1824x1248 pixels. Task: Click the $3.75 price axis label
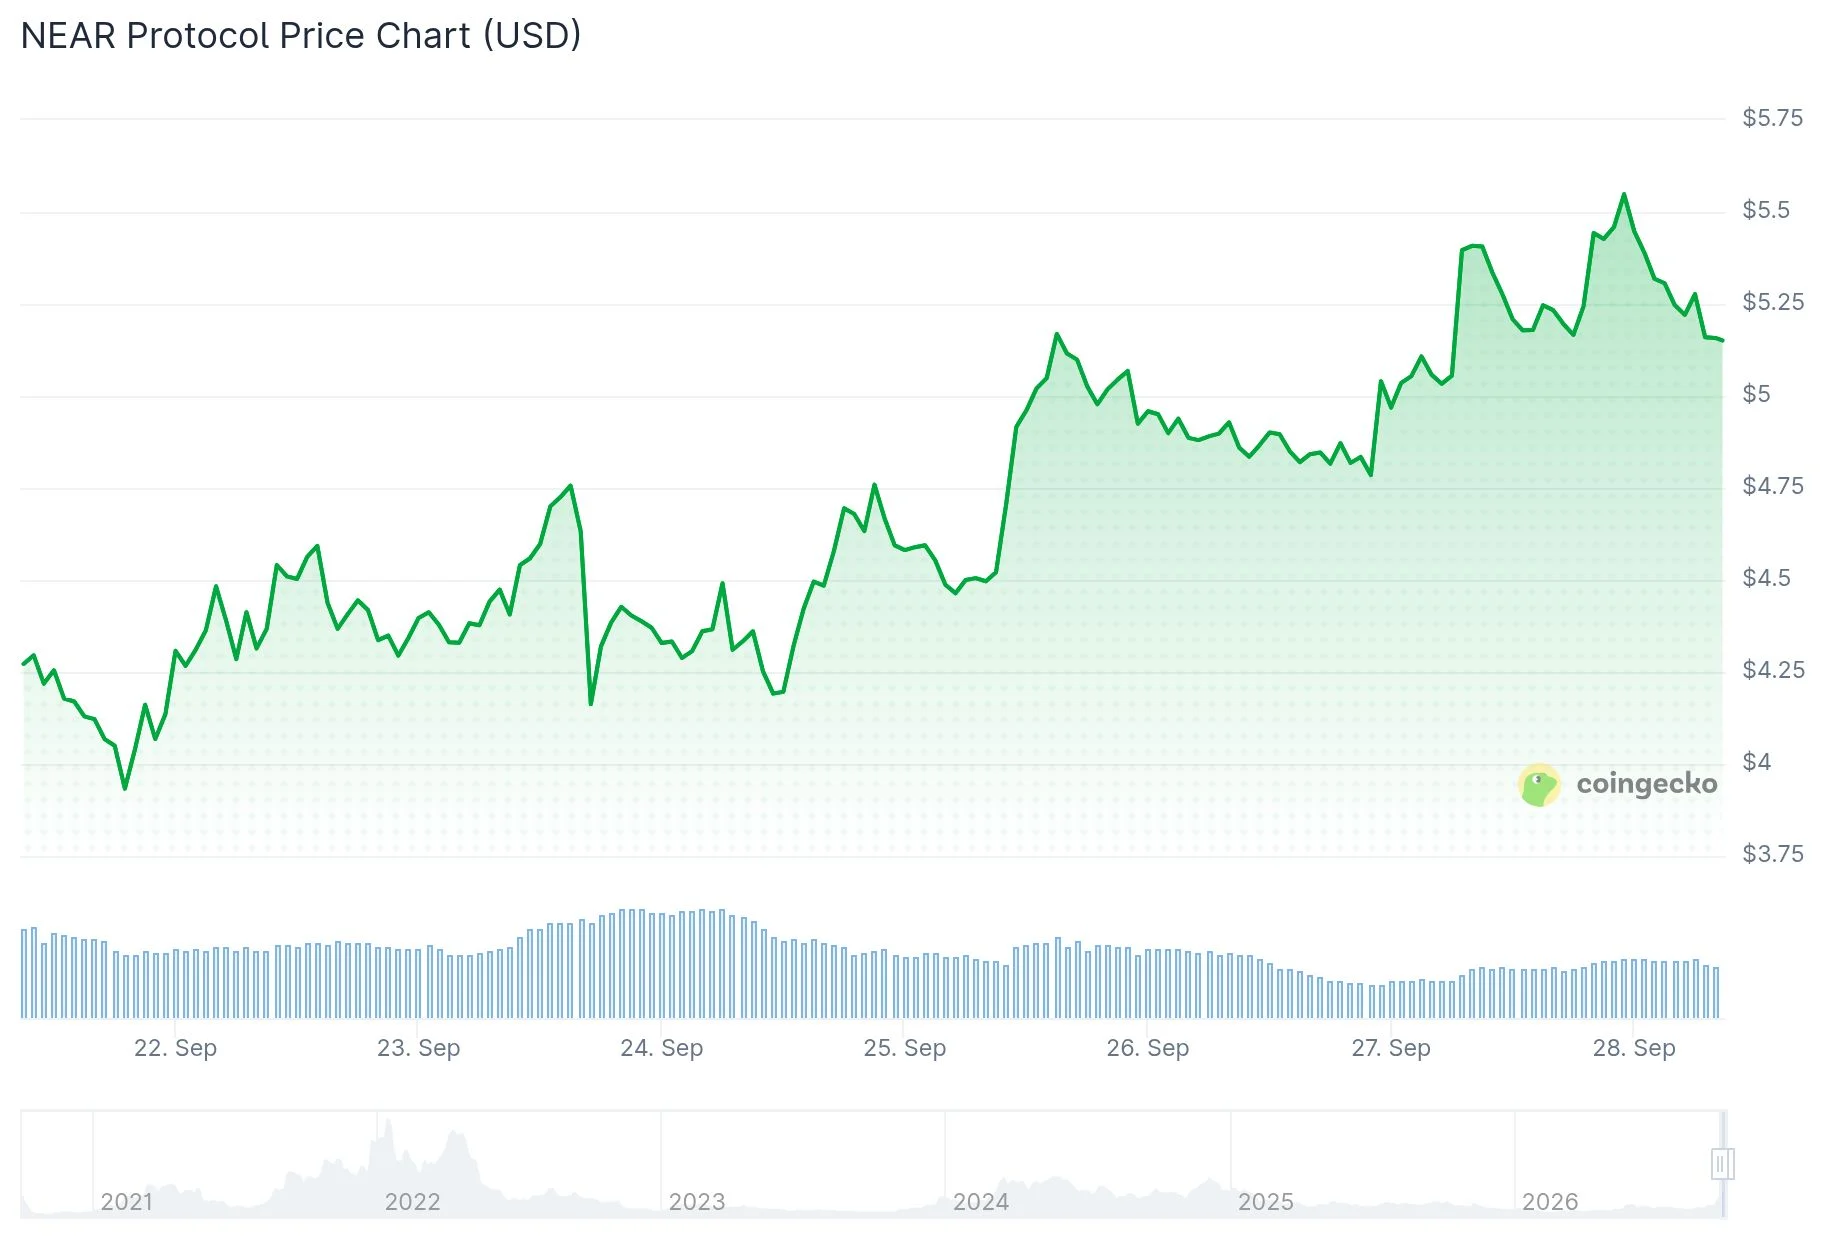pos(1773,854)
